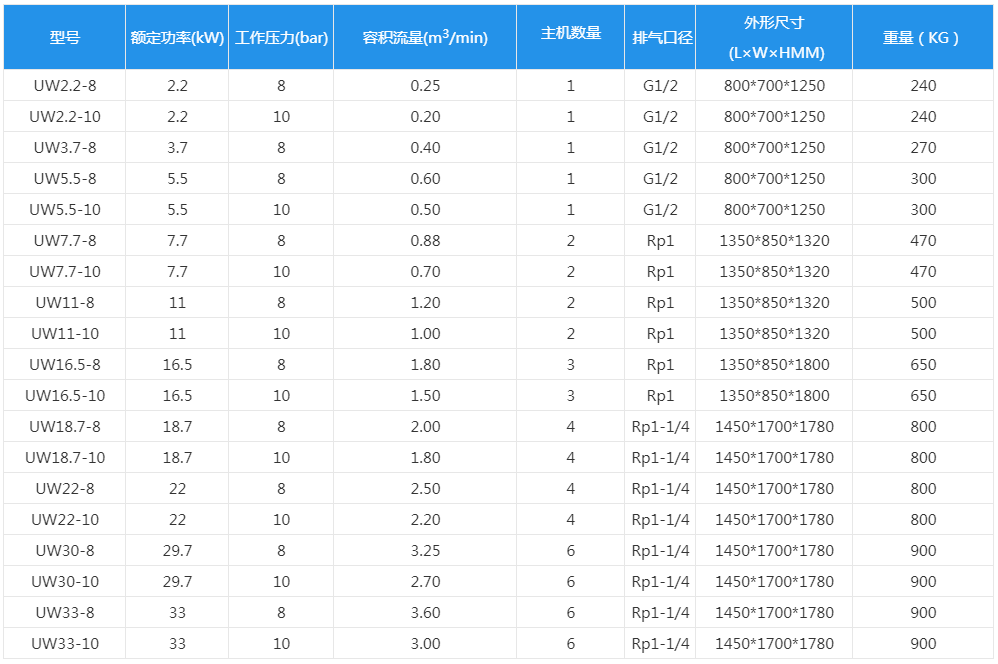Click outlet Rp1 in UW7.7-10 row
Screen dimensions: 998x664
click(x=660, y=272)
